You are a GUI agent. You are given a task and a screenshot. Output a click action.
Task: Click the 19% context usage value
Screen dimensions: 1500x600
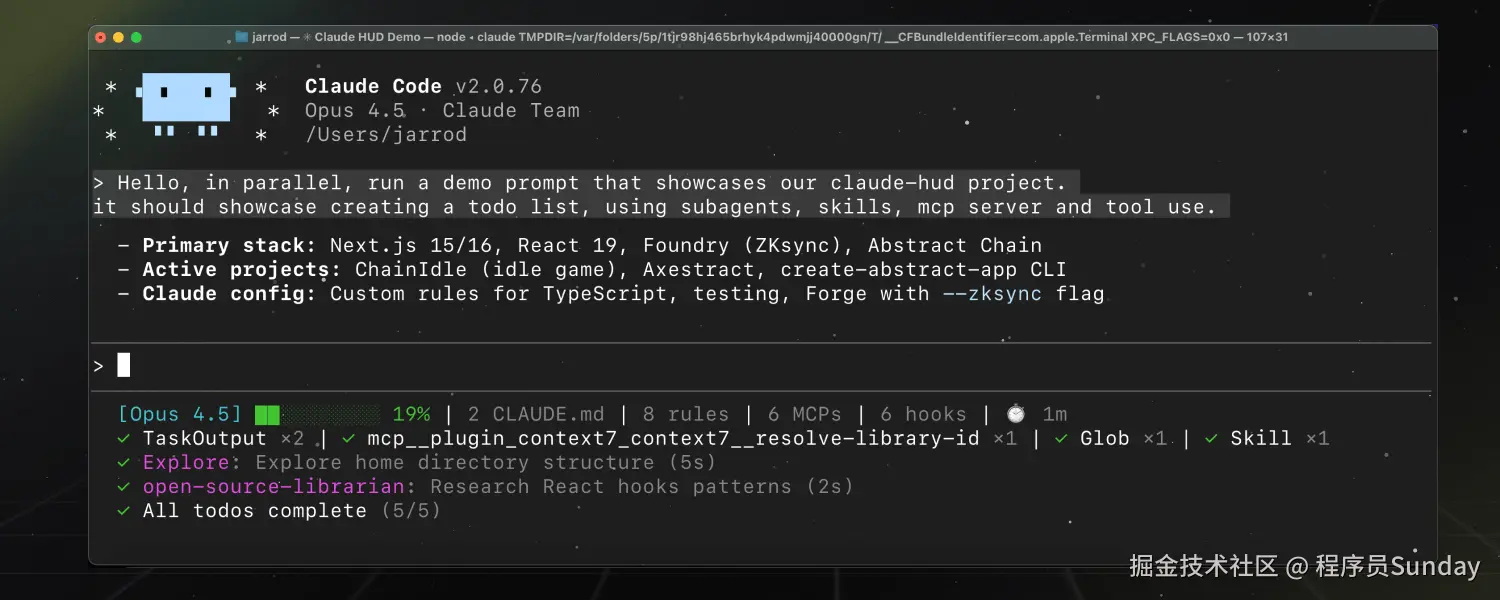point(411,414)
